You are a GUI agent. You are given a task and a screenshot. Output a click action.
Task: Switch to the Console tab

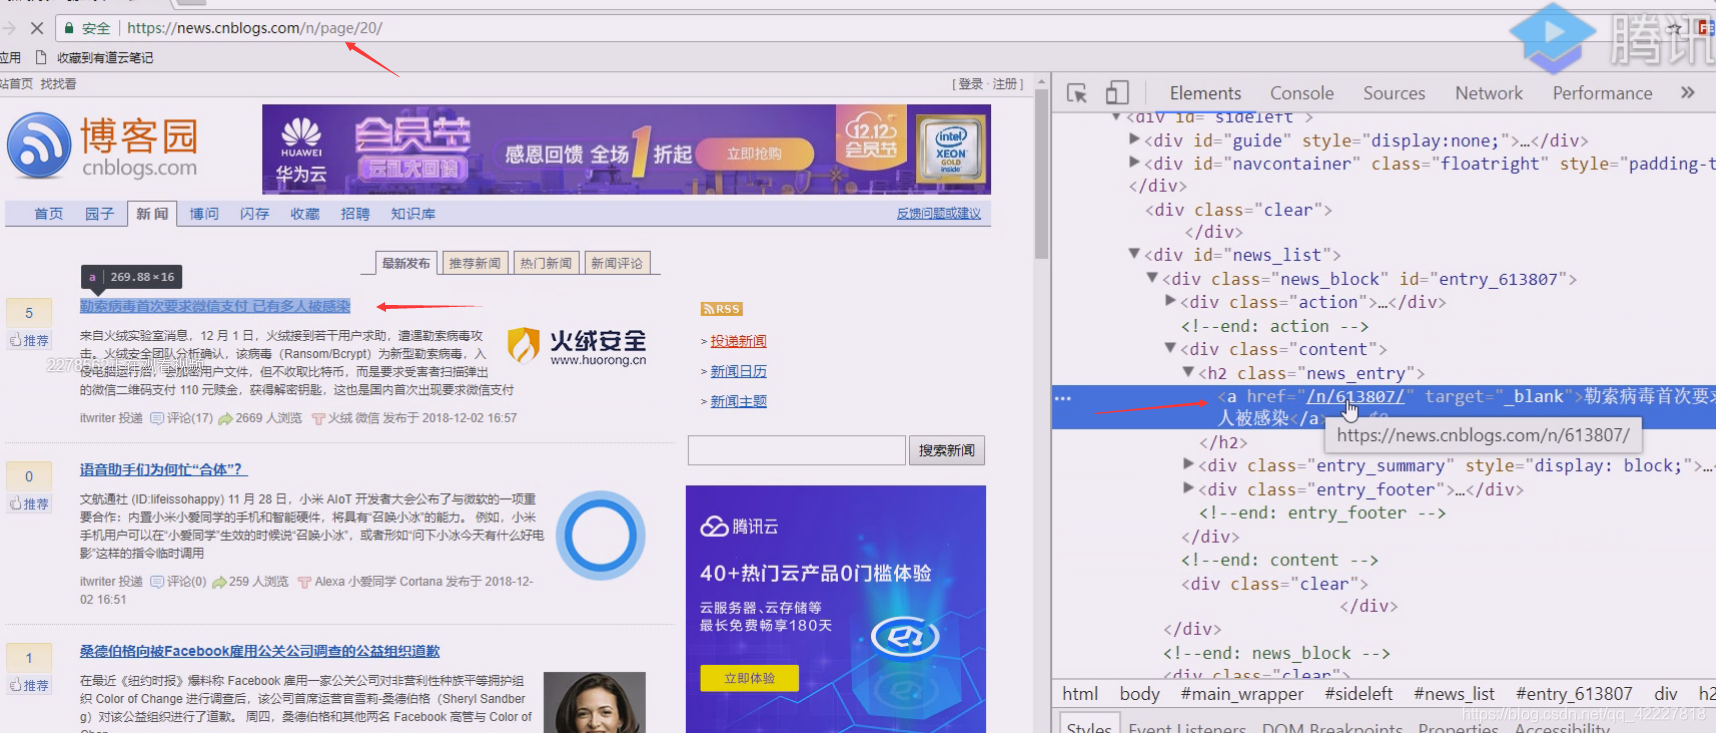click(x=1302, y=93)
